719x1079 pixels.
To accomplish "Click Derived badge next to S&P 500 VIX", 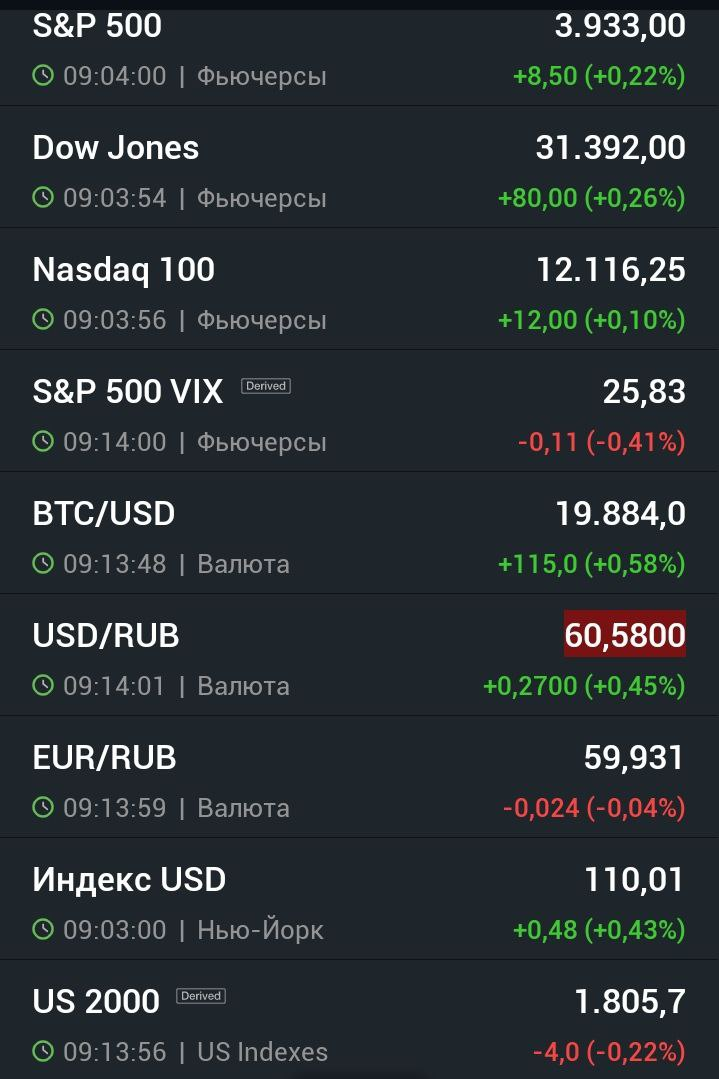I will click(266, 386).
